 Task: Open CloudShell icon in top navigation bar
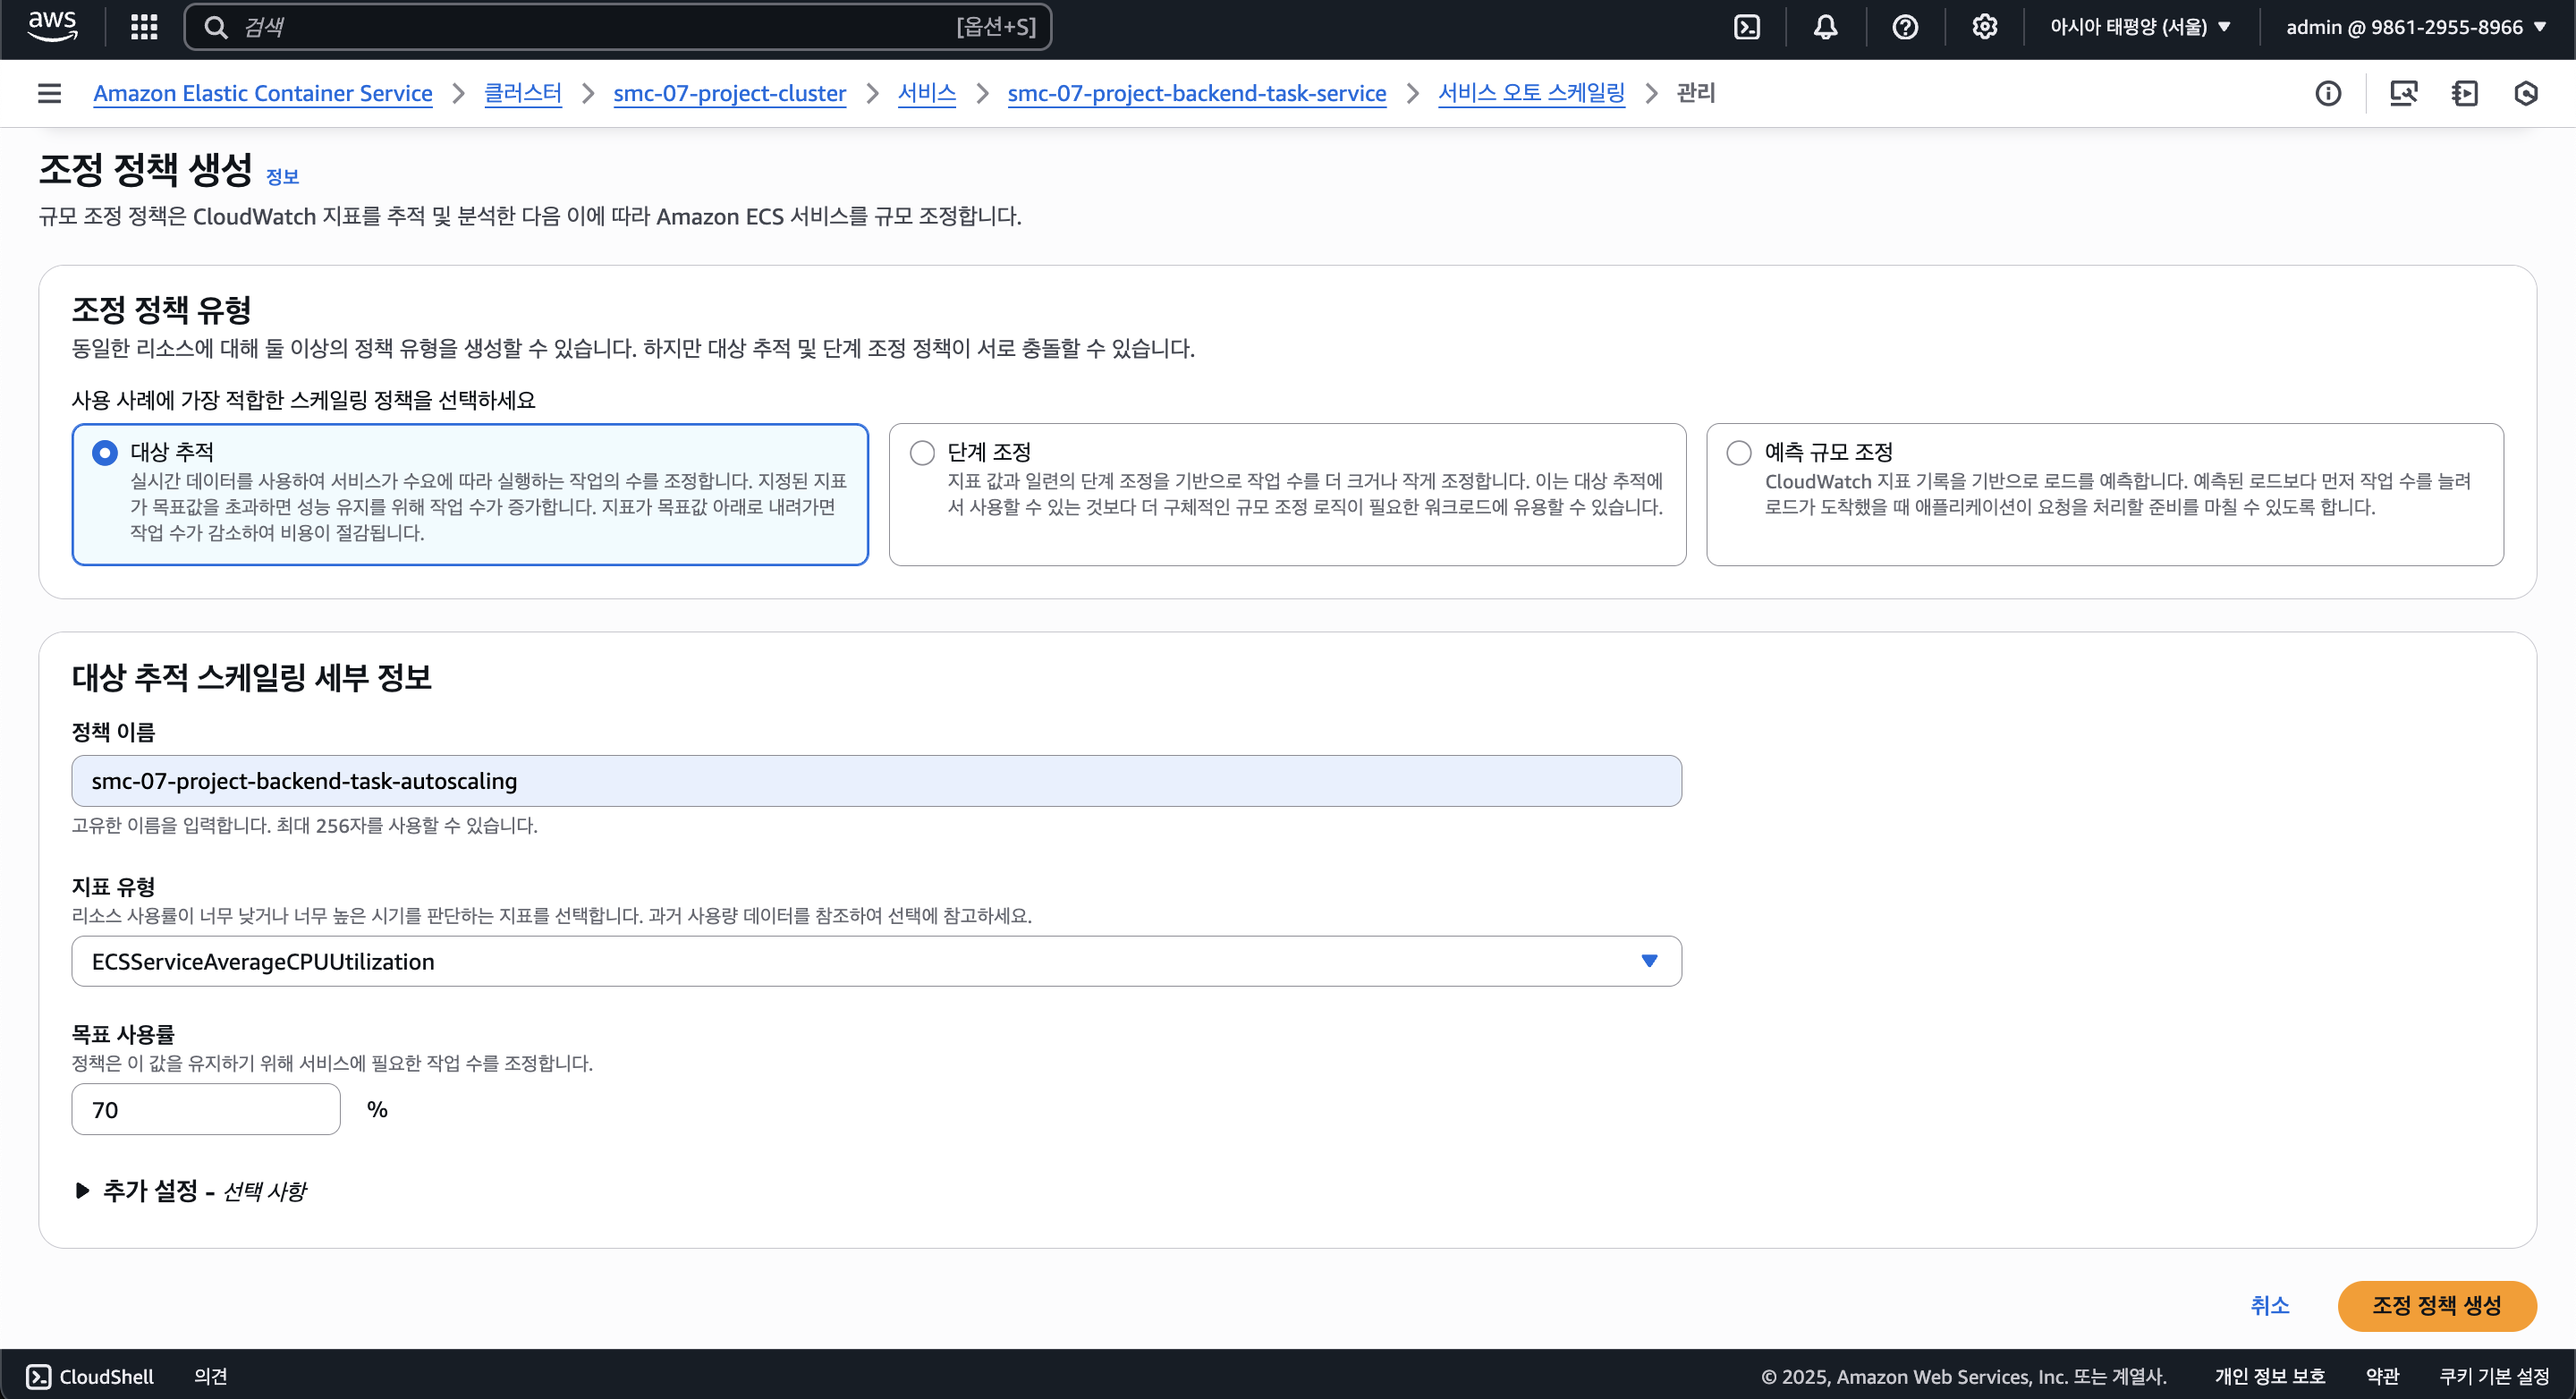[x=1746, y=27]
